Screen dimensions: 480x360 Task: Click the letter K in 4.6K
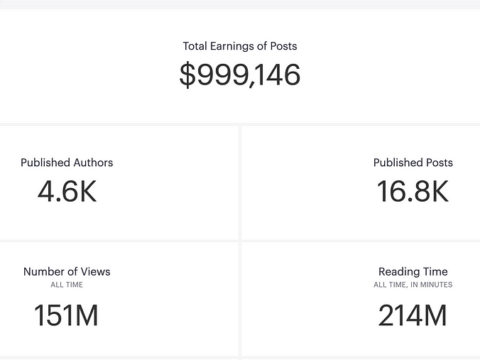88,191
